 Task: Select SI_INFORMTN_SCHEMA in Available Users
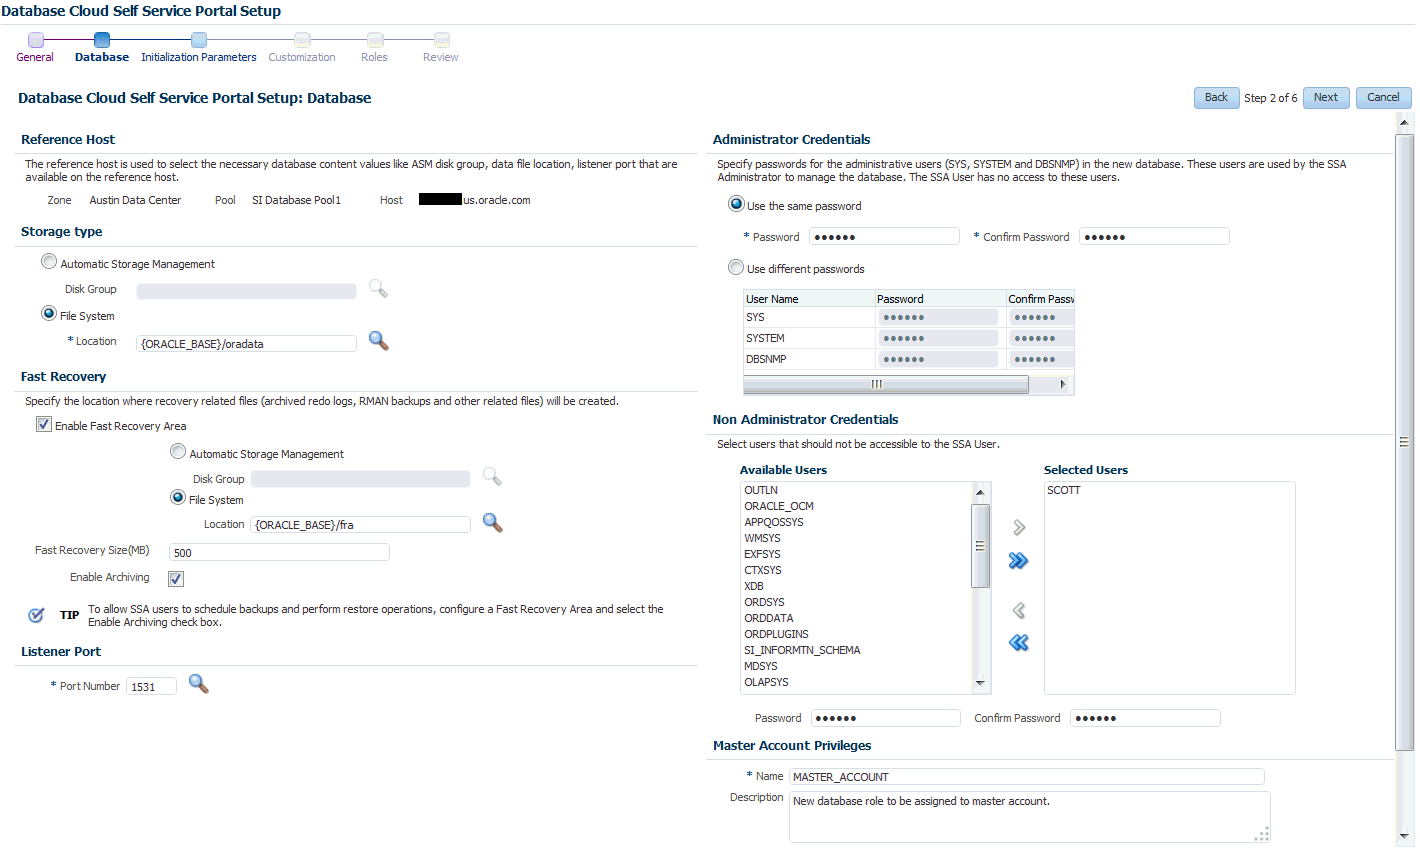point(802,650)
